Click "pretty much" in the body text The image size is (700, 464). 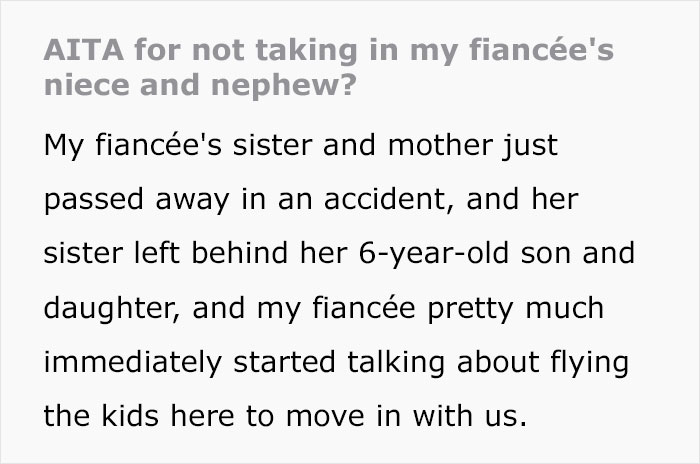pos(516,309)
